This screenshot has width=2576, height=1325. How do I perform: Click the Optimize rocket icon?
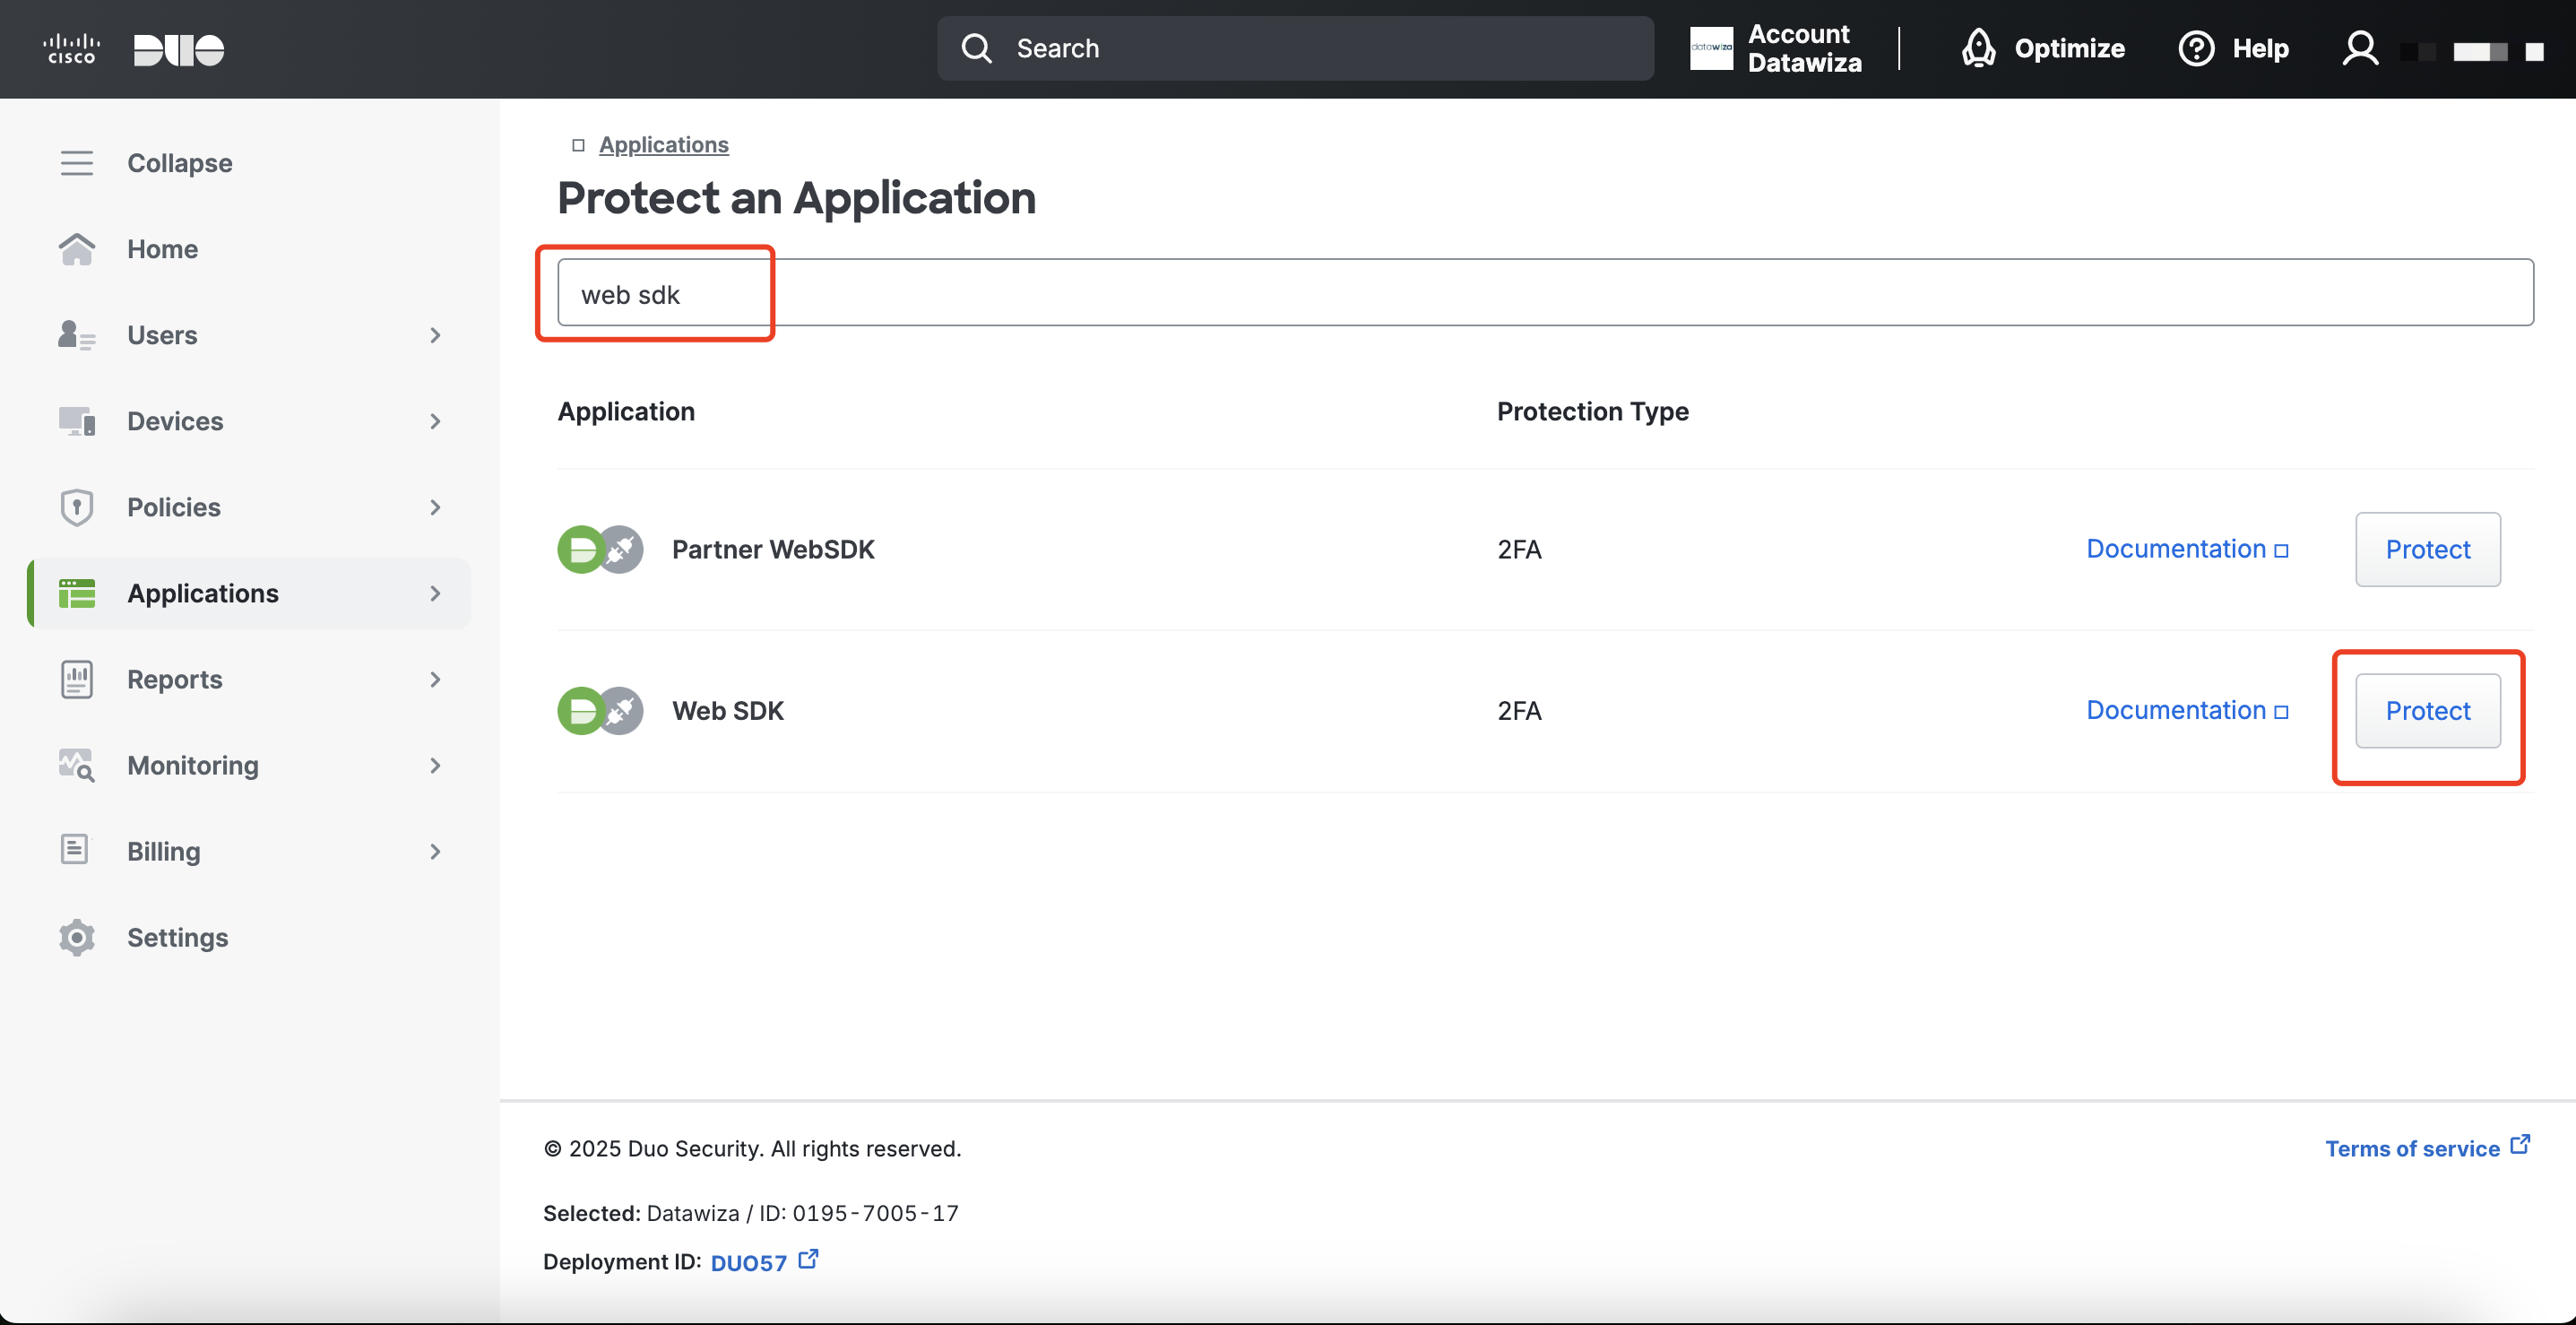(x=1977, y=48)
